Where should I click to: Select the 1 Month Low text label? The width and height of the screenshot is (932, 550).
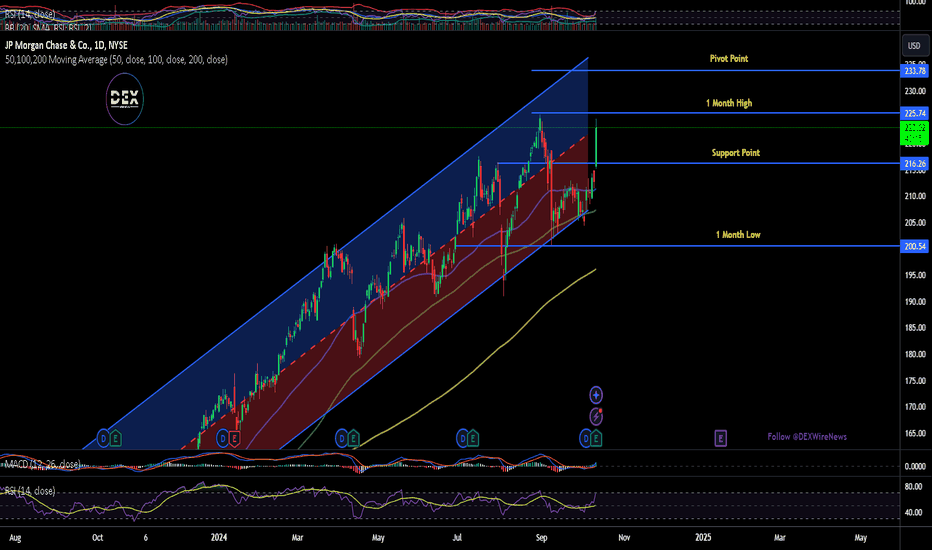coord(738,235)
